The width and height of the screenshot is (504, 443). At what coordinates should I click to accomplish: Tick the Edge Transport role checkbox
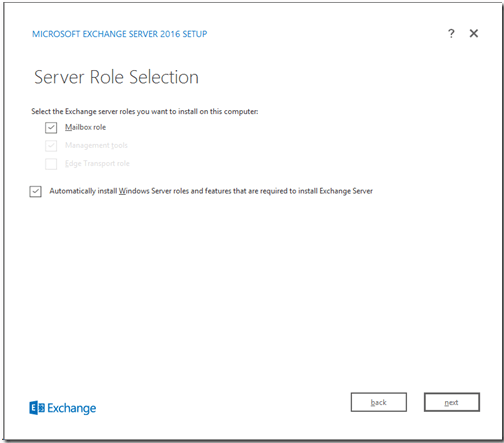51,164
